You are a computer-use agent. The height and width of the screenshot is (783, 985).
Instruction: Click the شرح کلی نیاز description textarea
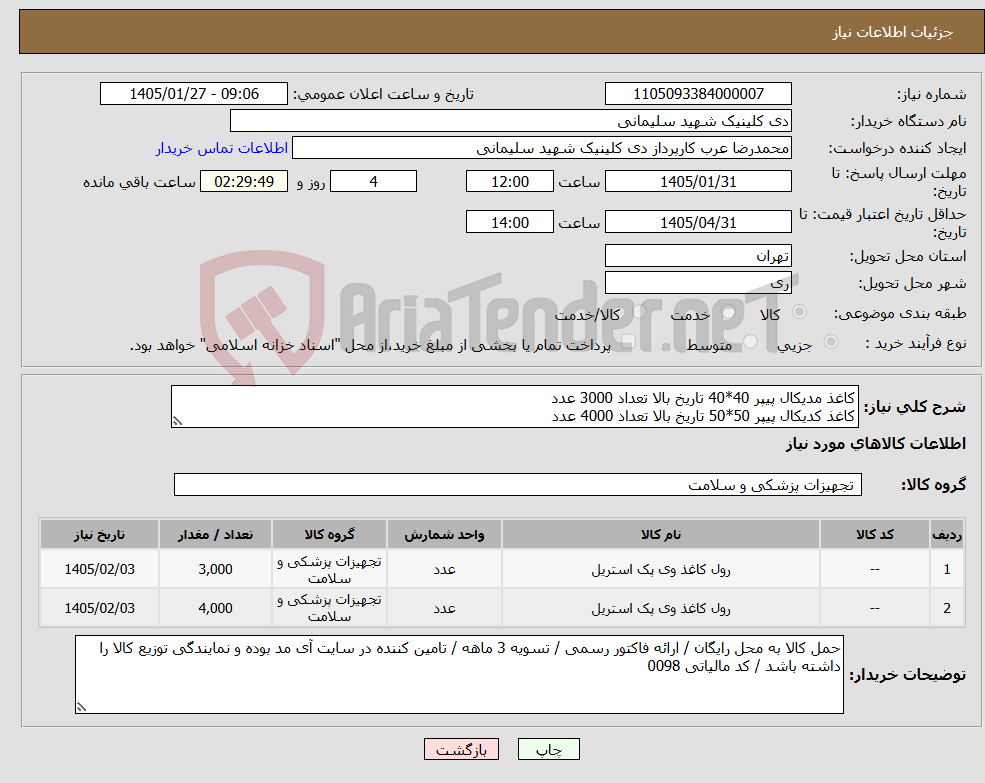(514, 407)
